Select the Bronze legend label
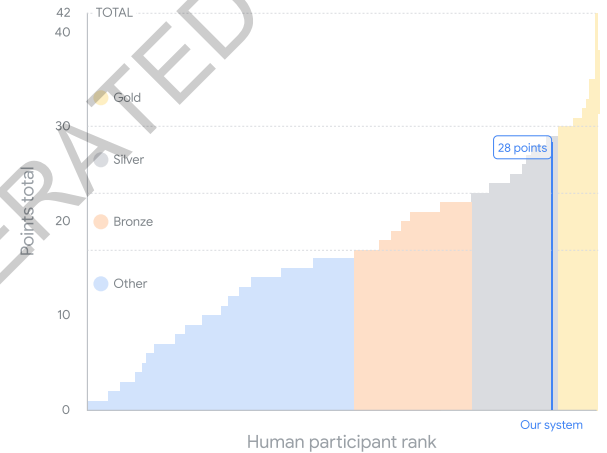The height and width of the screenshot is (453, 607). (x=133, y=221)
